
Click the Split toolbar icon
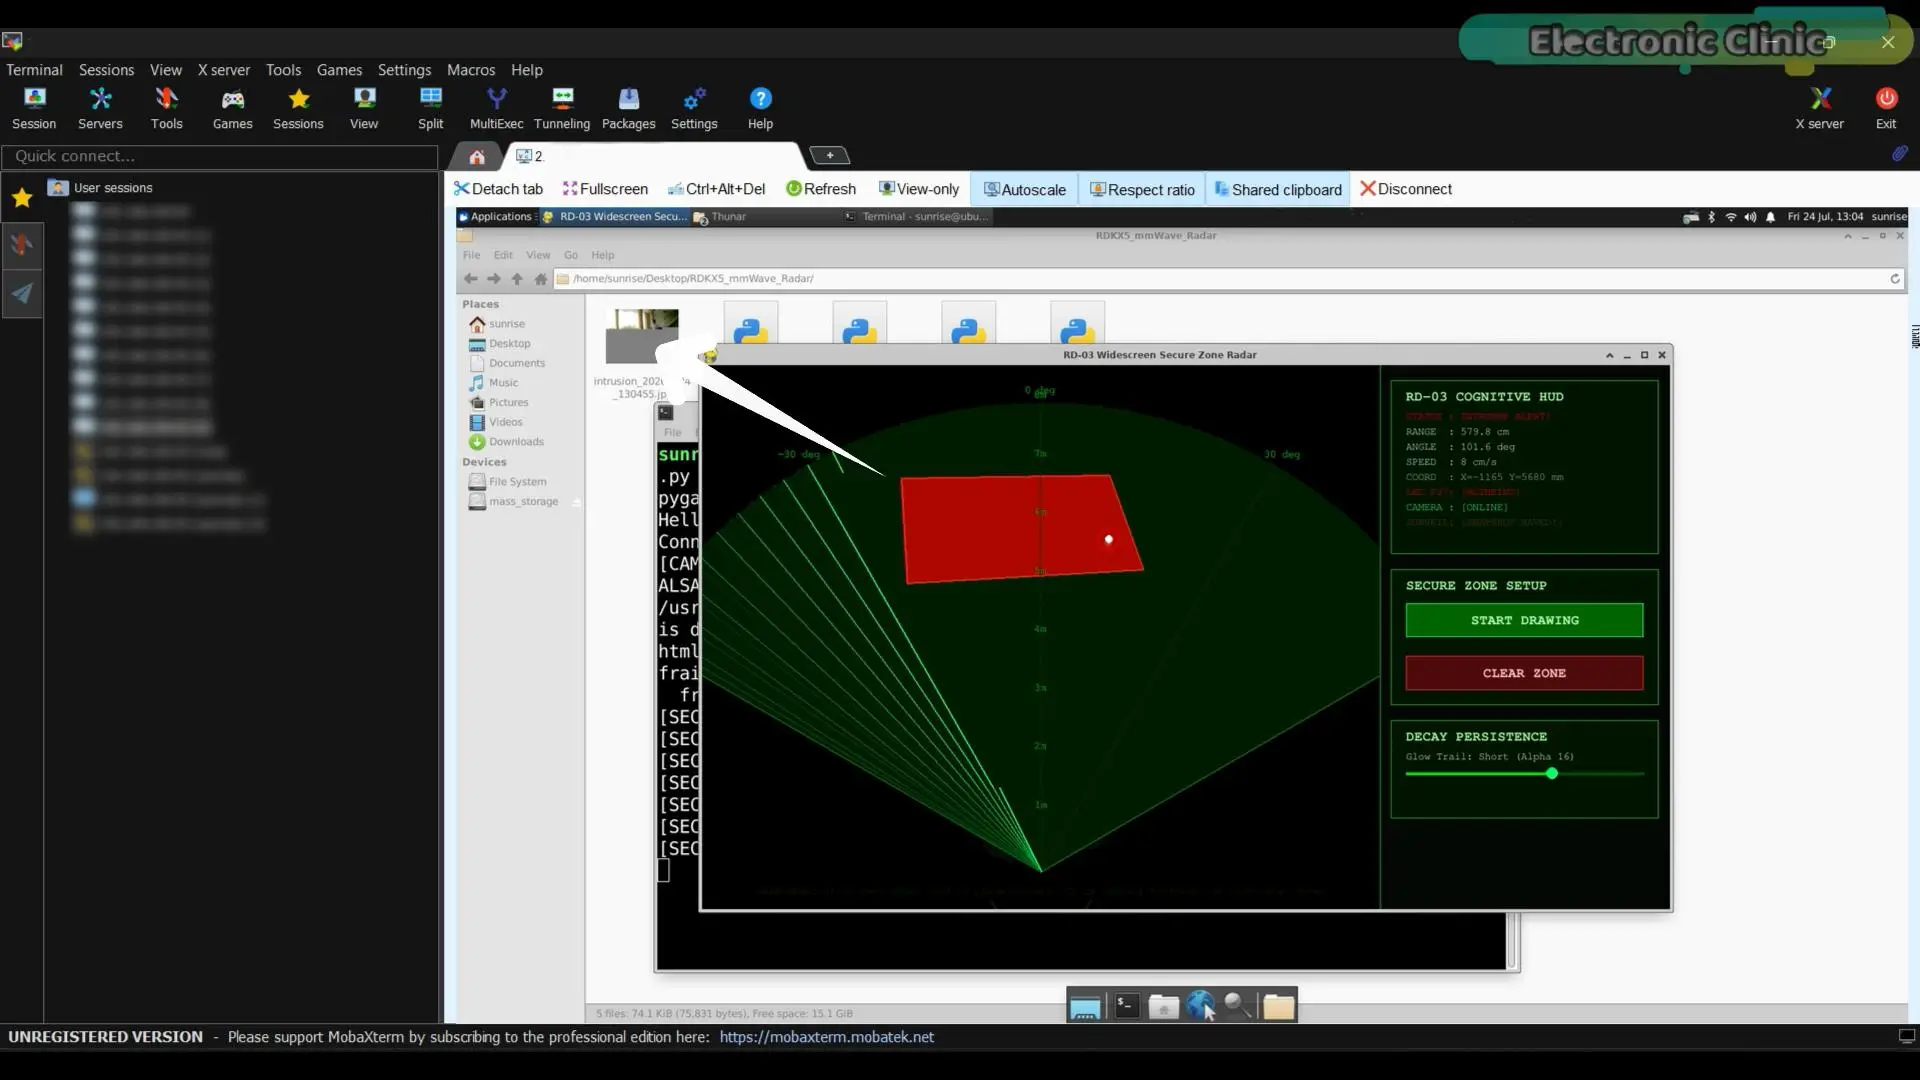coord(430,108)
